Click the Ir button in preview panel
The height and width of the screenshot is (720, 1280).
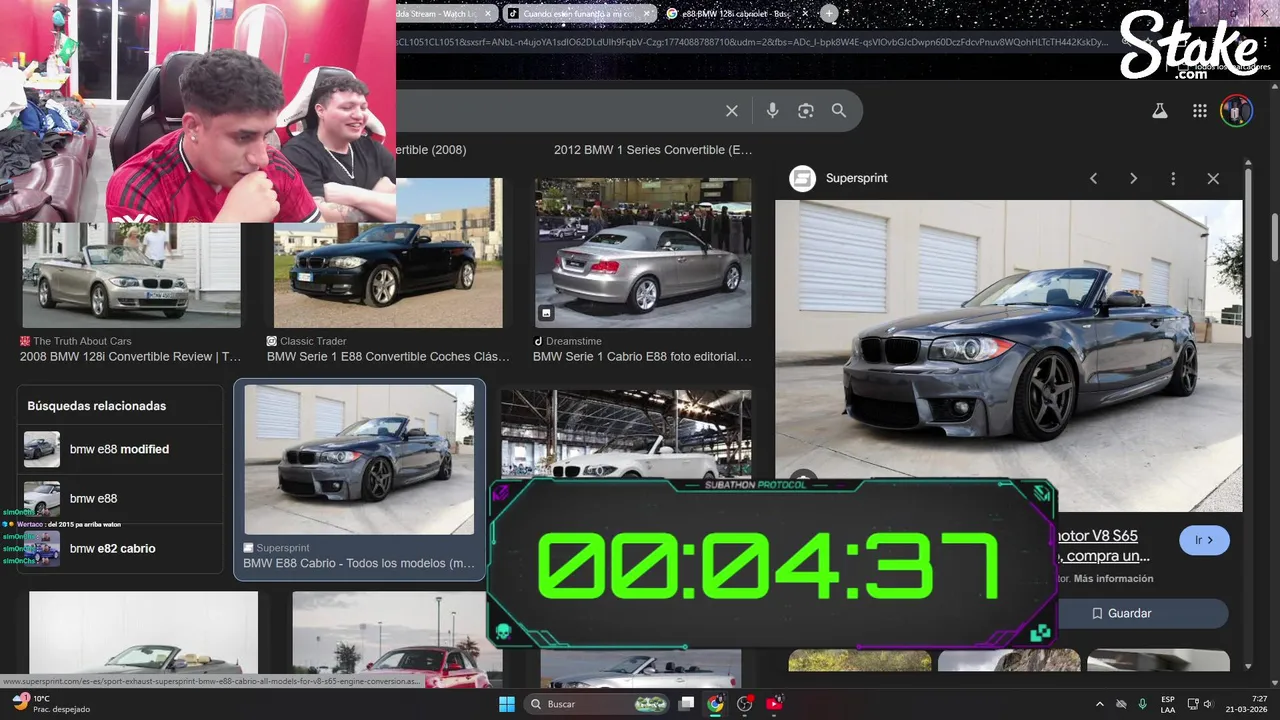tap(1204, 540)
